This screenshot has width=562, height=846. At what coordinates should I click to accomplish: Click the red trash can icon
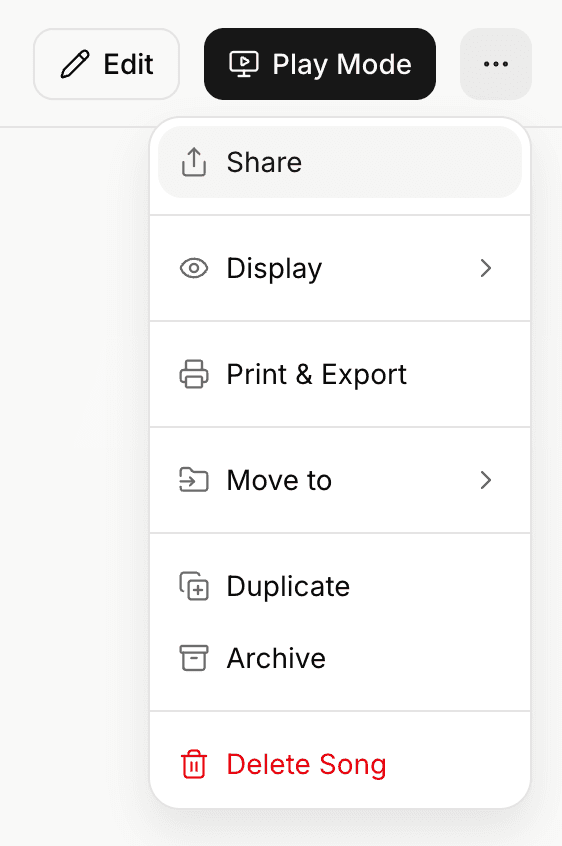[x=194, y=764]
